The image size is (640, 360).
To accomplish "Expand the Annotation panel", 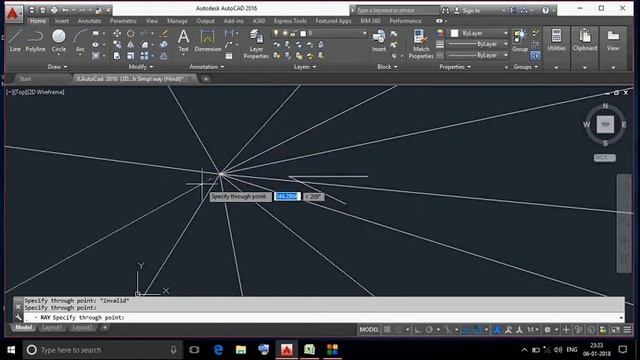I will point(207,67).
